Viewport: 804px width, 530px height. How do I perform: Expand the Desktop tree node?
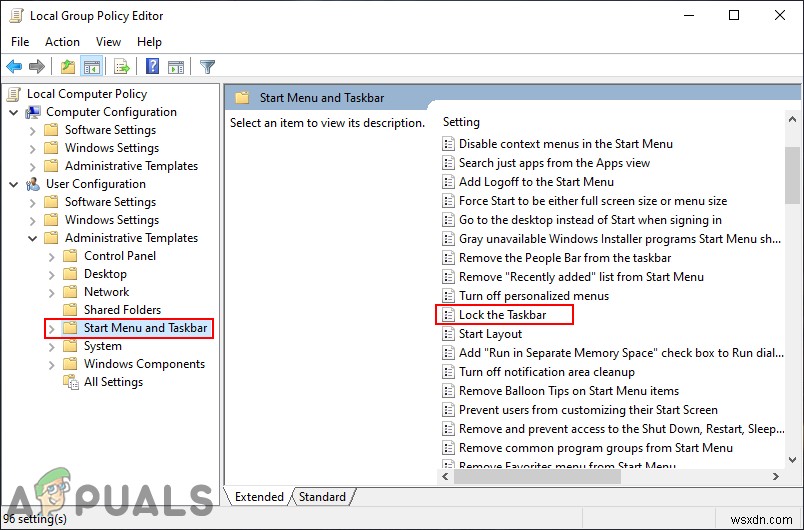click(x=51, y=275)
